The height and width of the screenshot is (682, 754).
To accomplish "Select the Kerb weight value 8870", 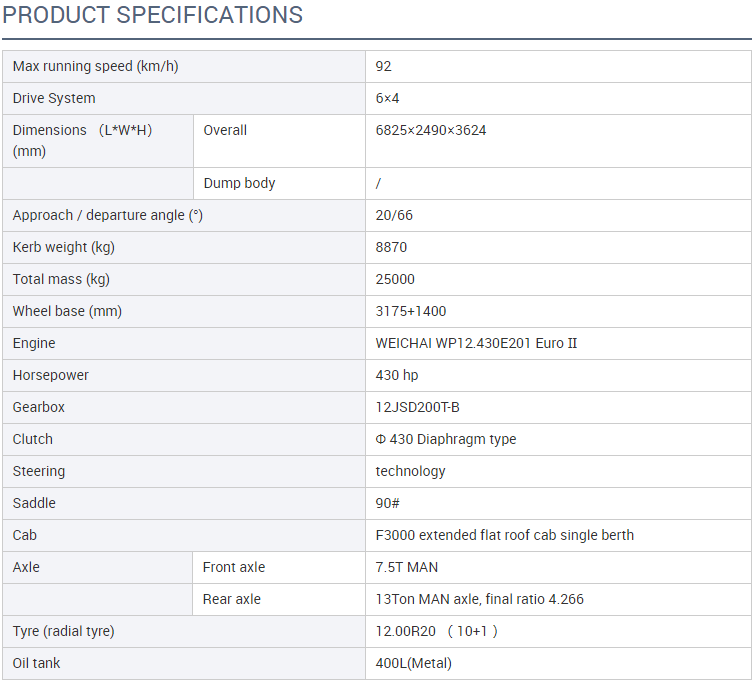I will [x=391, y=247].
